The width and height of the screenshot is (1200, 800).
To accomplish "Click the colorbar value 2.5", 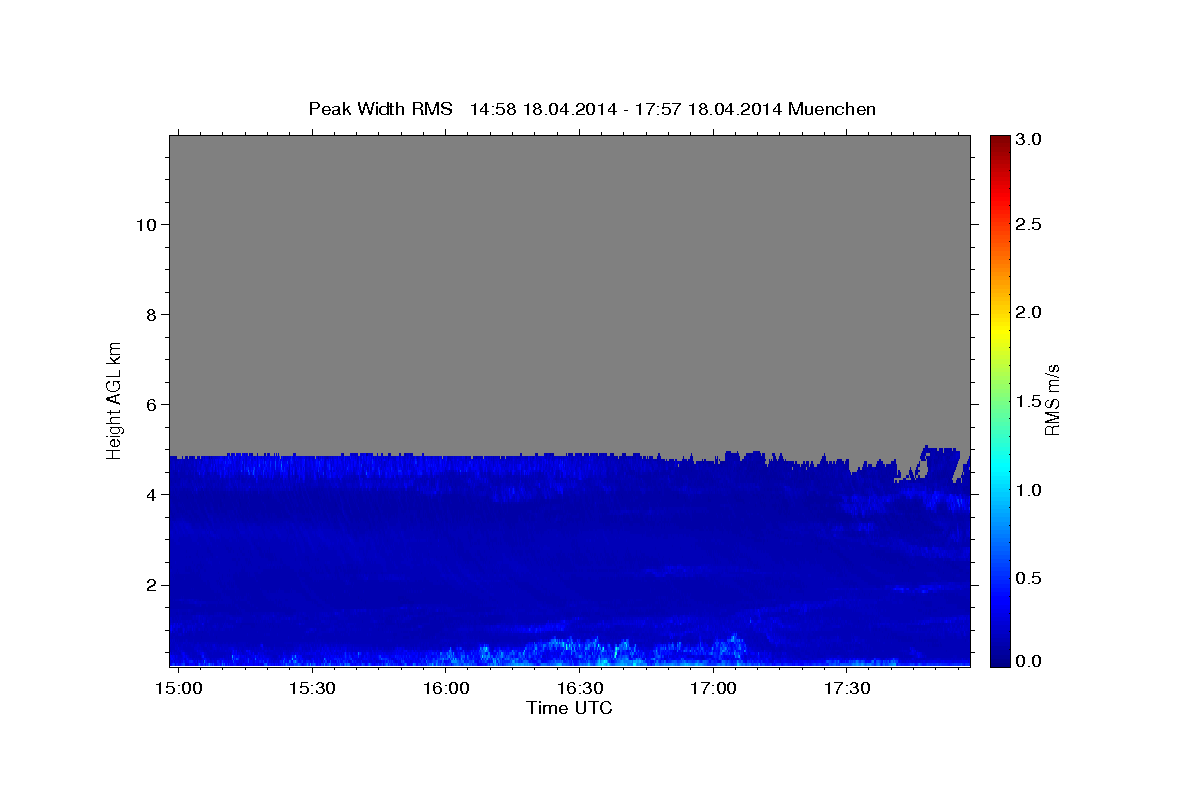I will point(1029,224).
